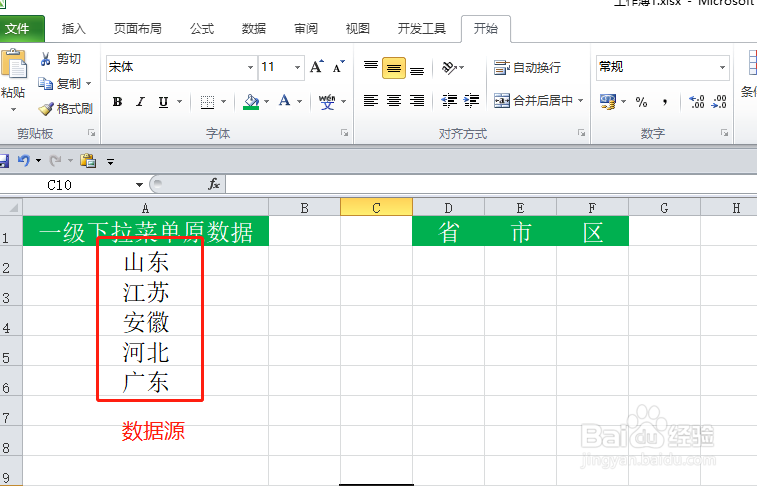Toggle italic formatting

pyautogui.click(x=140, y=102)
